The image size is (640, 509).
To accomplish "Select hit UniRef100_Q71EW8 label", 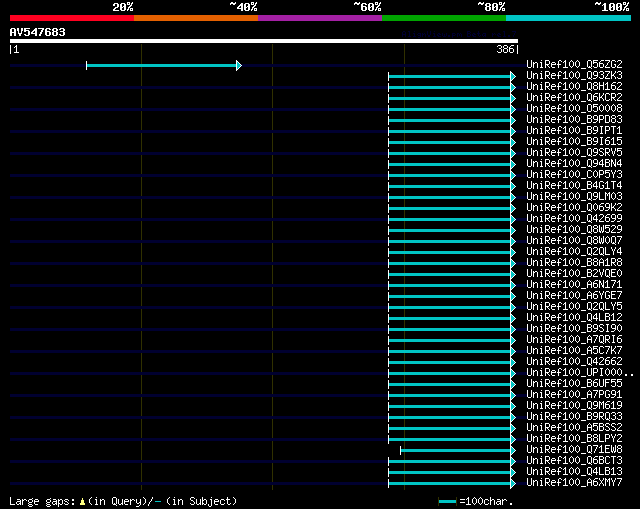I will [574, 450].
